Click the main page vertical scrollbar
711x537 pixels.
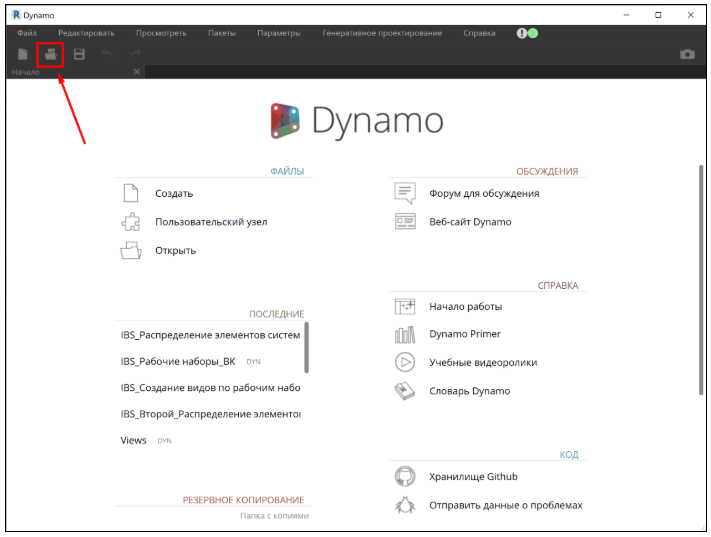coord(701,280)
